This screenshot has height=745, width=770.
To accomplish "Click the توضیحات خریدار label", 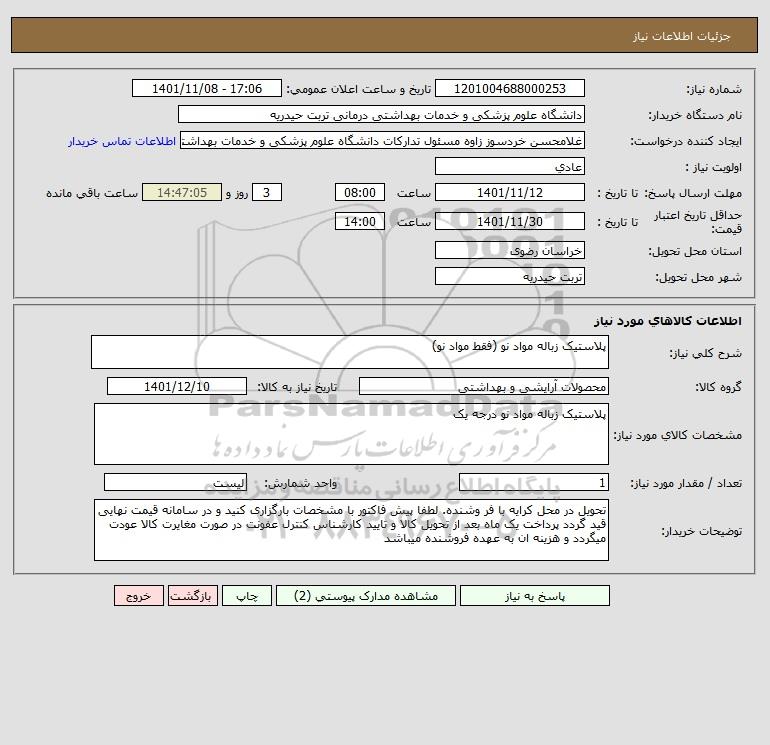I will coord(702,531).
